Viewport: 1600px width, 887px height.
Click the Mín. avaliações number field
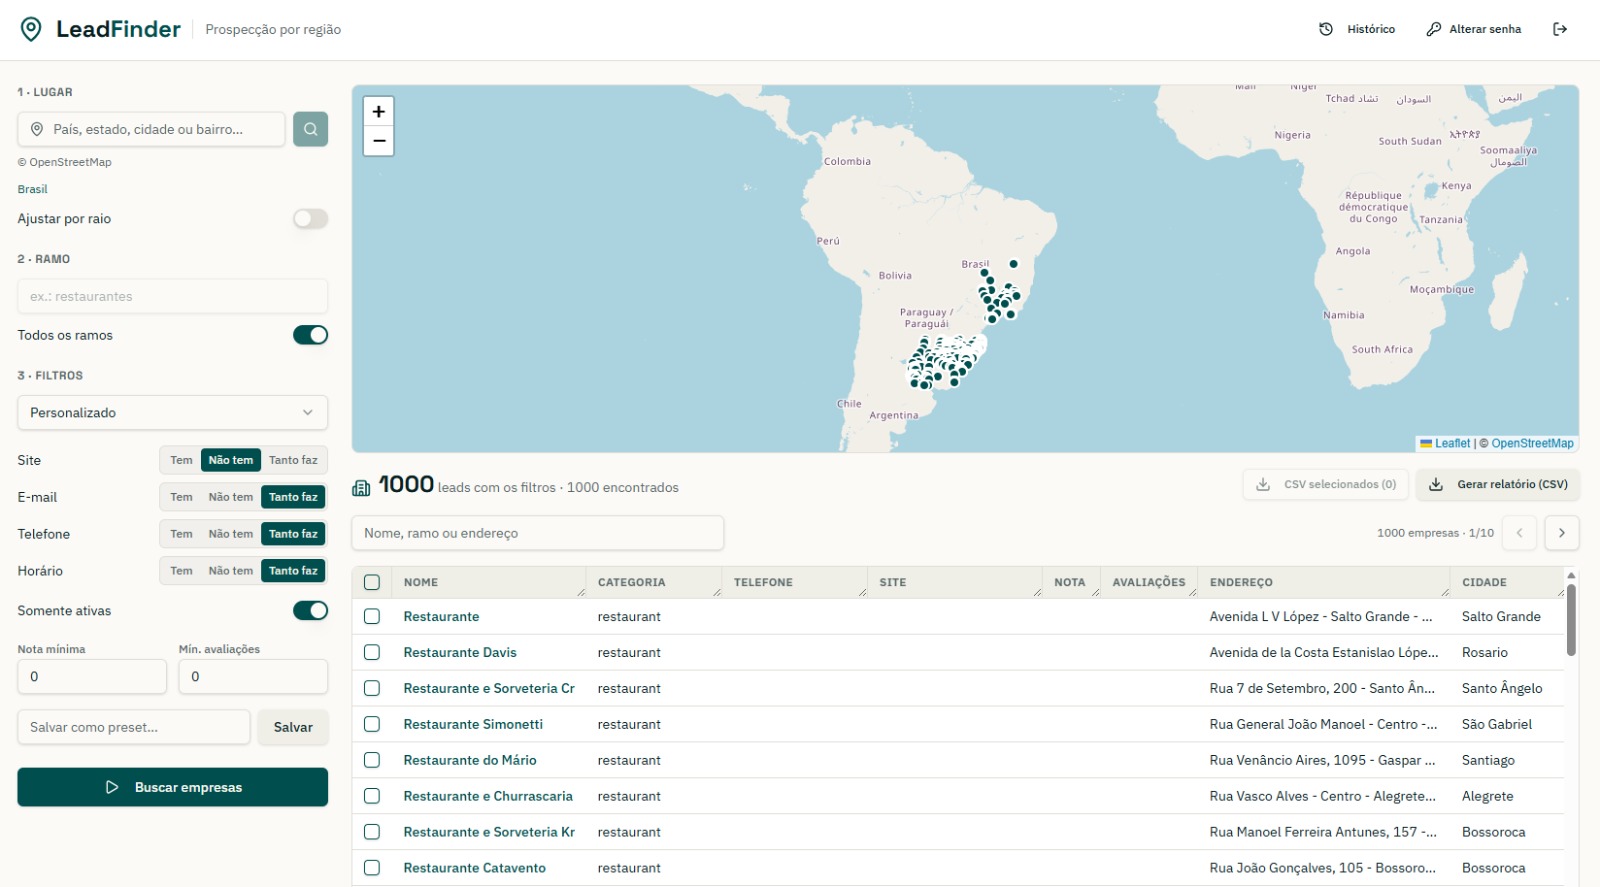[253, 676]
